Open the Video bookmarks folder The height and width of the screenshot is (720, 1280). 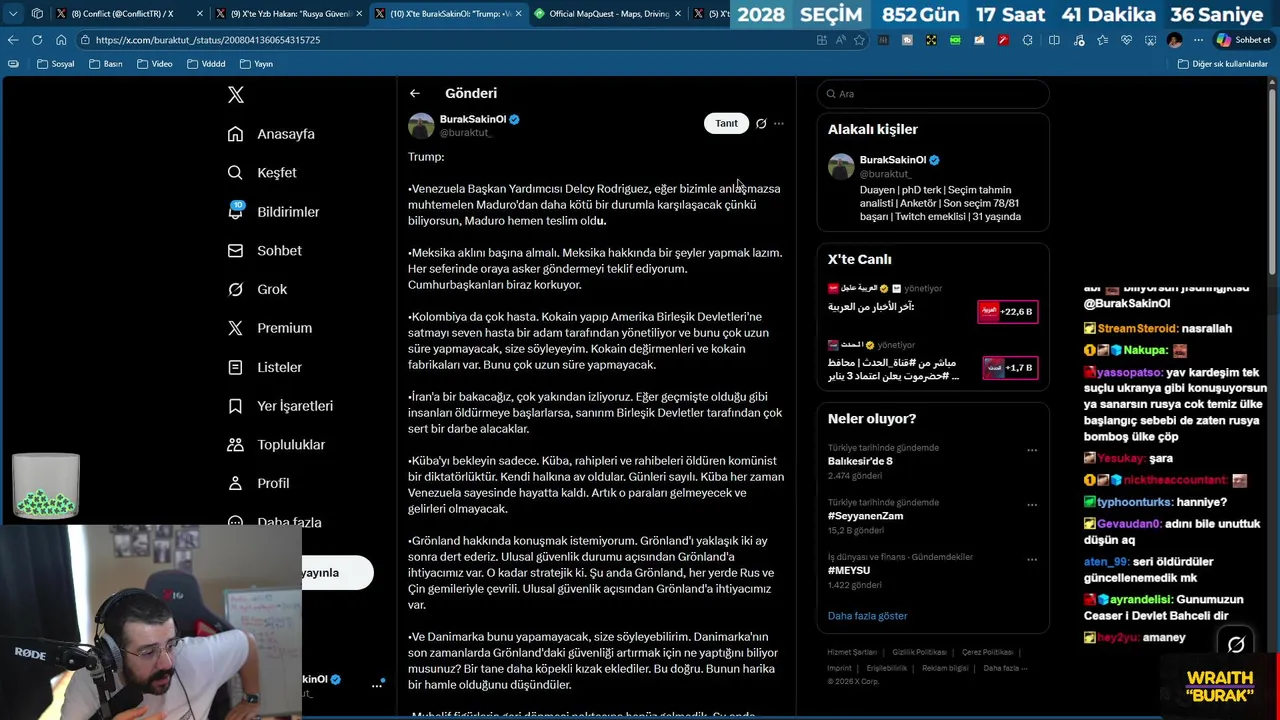click(155, 64)
